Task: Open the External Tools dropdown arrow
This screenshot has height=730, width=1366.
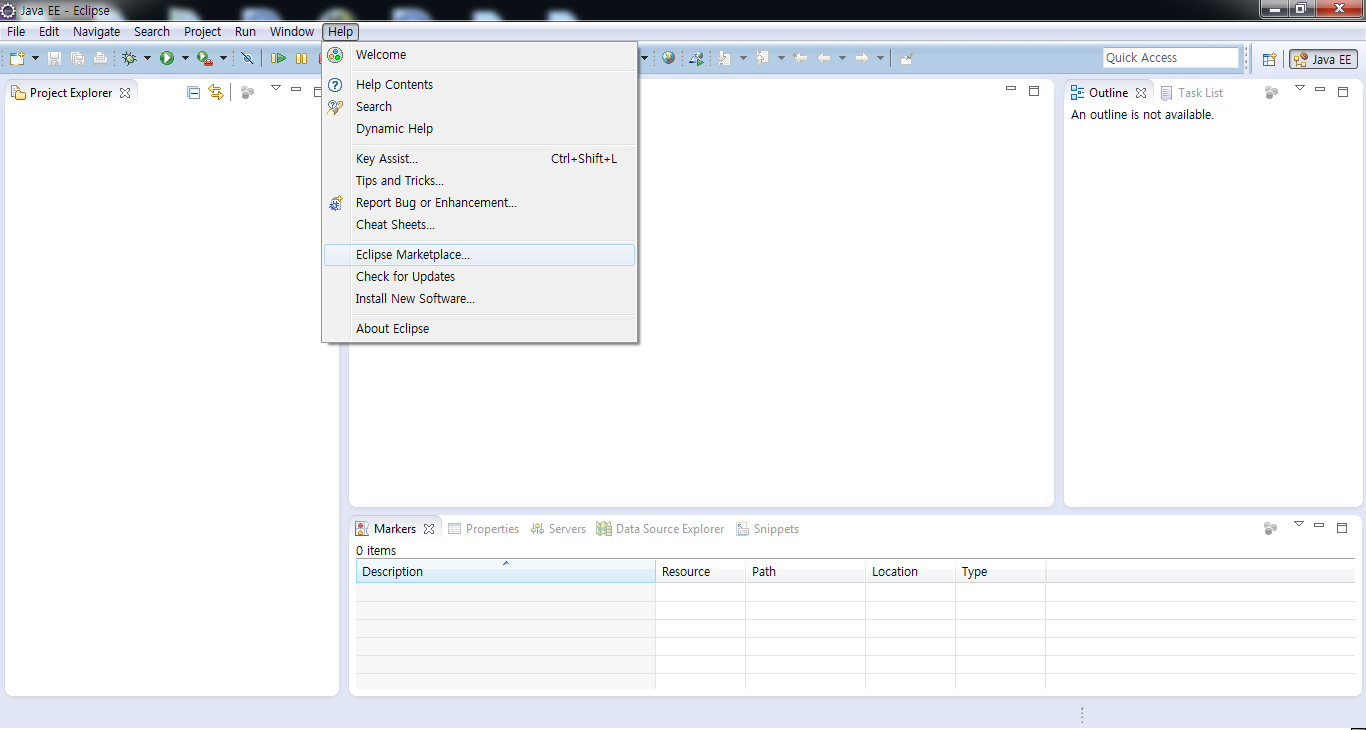Action: point(224,58)
